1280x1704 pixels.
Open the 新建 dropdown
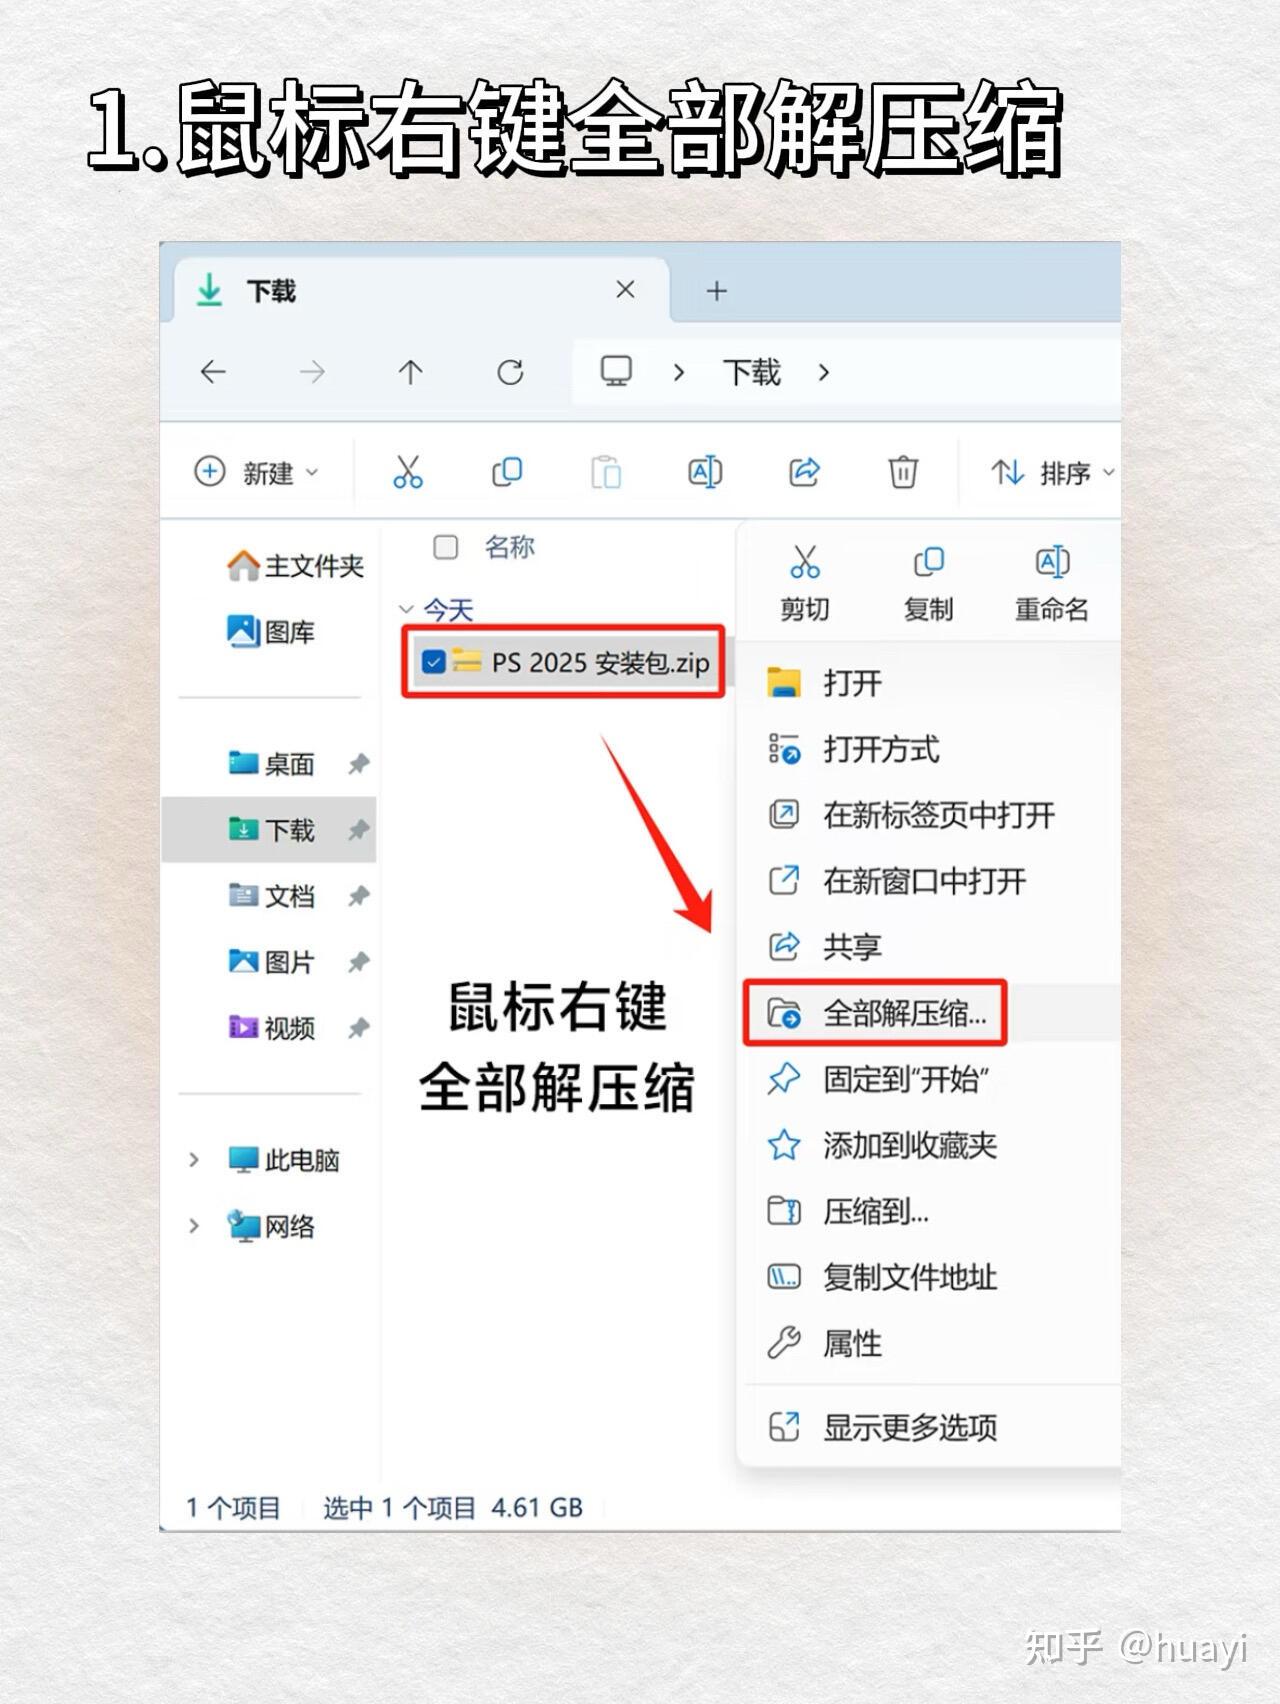pos(256,472)
